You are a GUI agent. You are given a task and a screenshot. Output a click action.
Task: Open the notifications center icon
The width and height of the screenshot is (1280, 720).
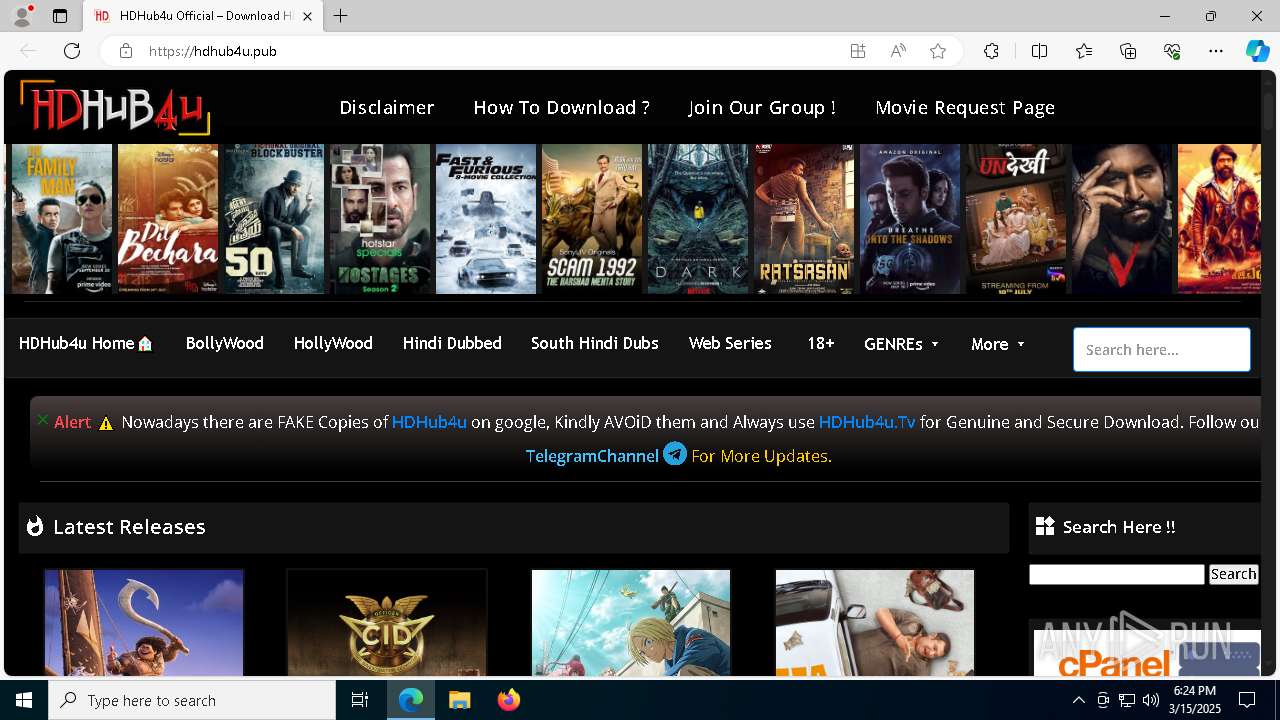(1247, 700)
